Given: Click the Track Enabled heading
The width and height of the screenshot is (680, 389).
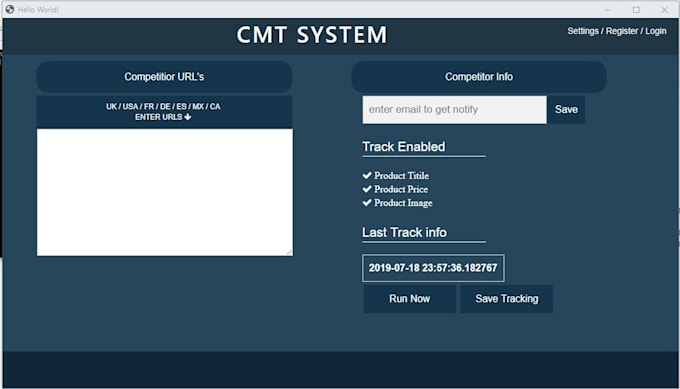Looking at the screenshot, I should click(404, 147).
